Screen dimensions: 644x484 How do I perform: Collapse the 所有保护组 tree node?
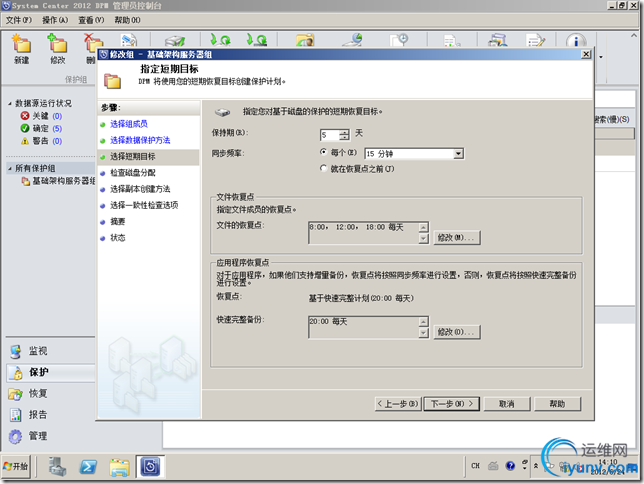10,168
